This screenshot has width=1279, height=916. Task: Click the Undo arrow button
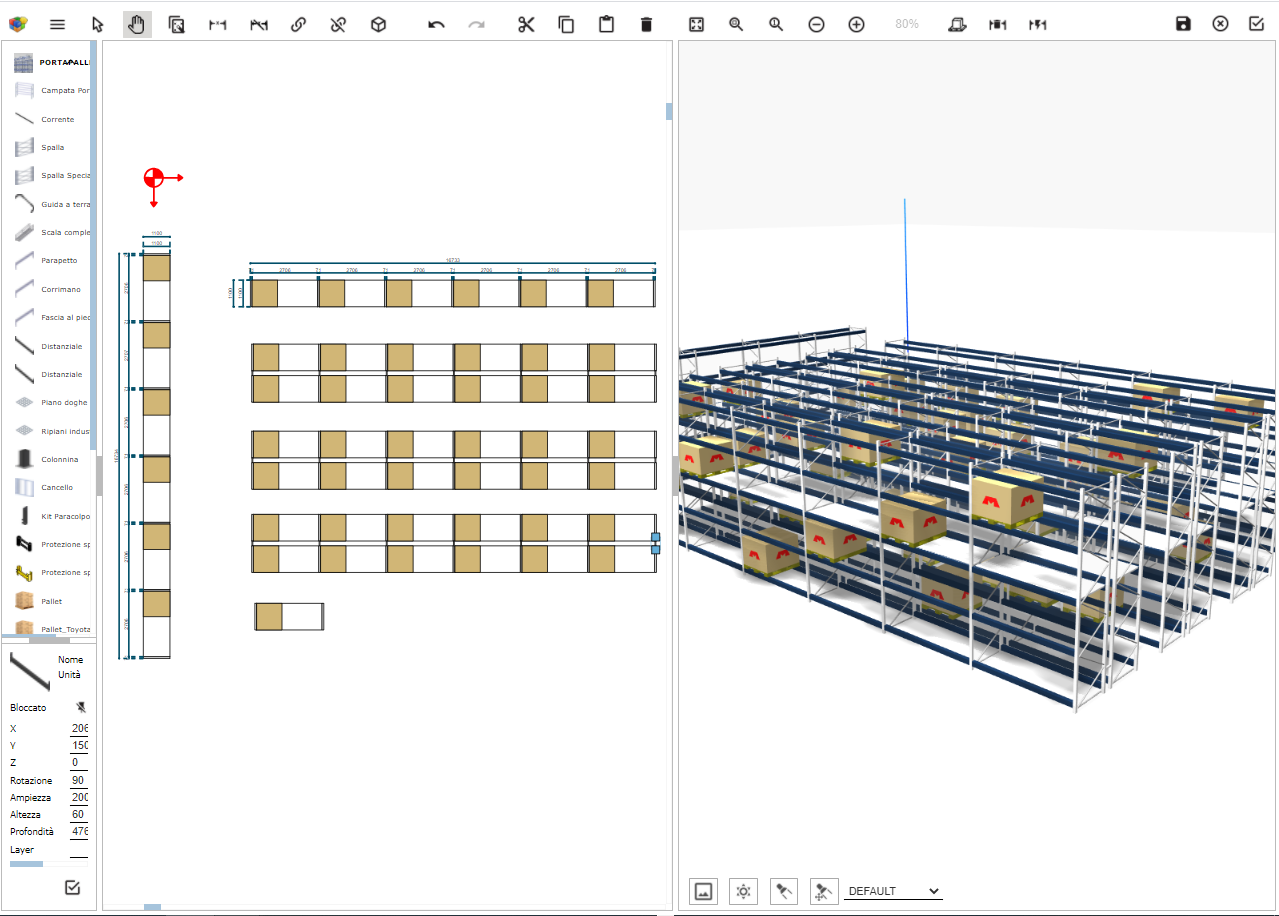coord(436,24)
